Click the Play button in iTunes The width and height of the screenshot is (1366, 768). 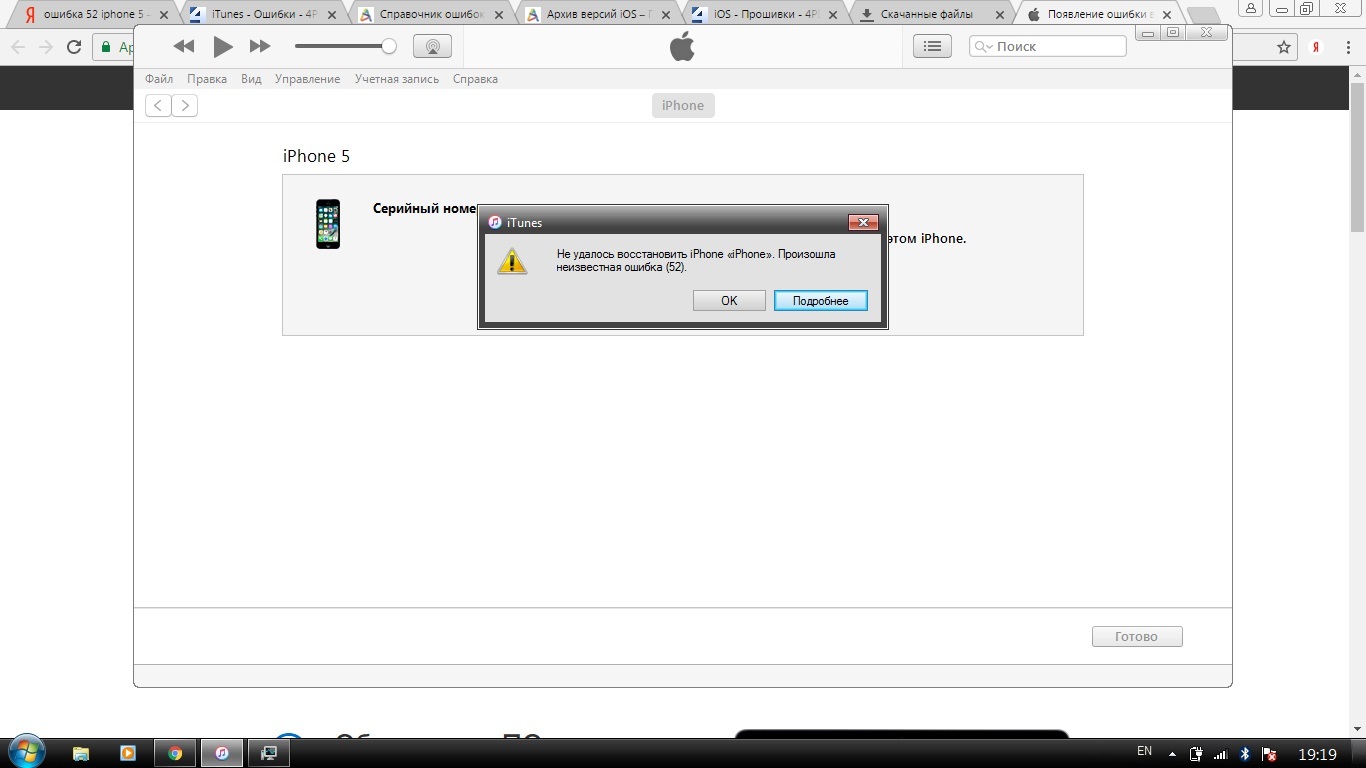[x=223, y=46]
